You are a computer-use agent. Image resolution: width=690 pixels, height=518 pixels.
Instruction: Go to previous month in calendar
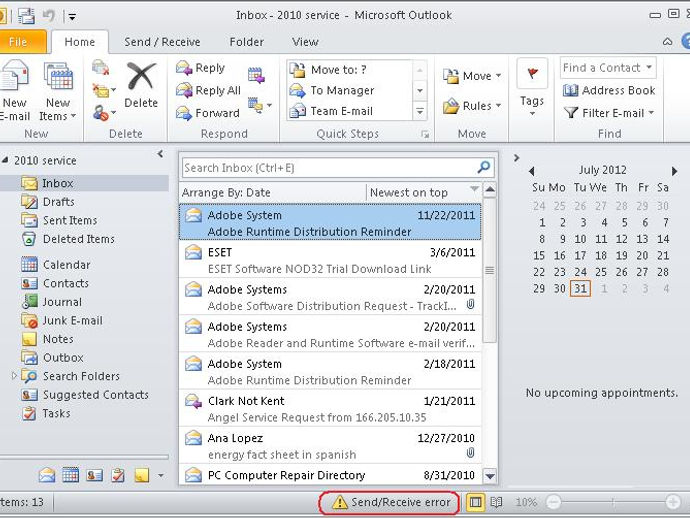pos(532,171)
